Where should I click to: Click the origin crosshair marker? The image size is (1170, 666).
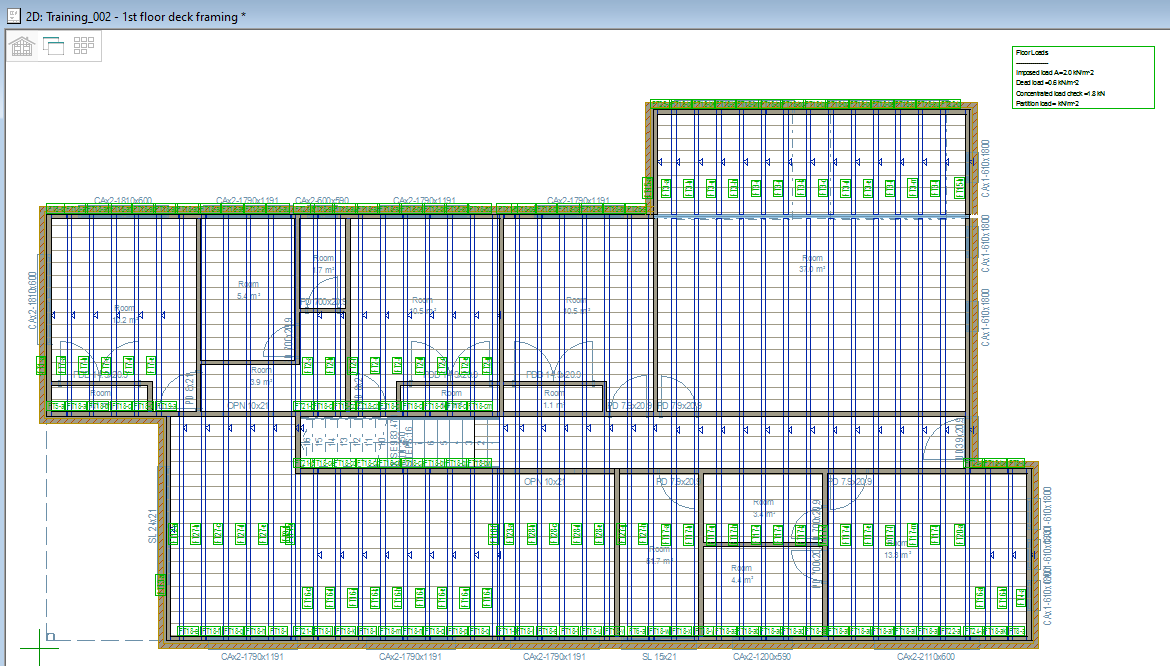pos(50,635)
